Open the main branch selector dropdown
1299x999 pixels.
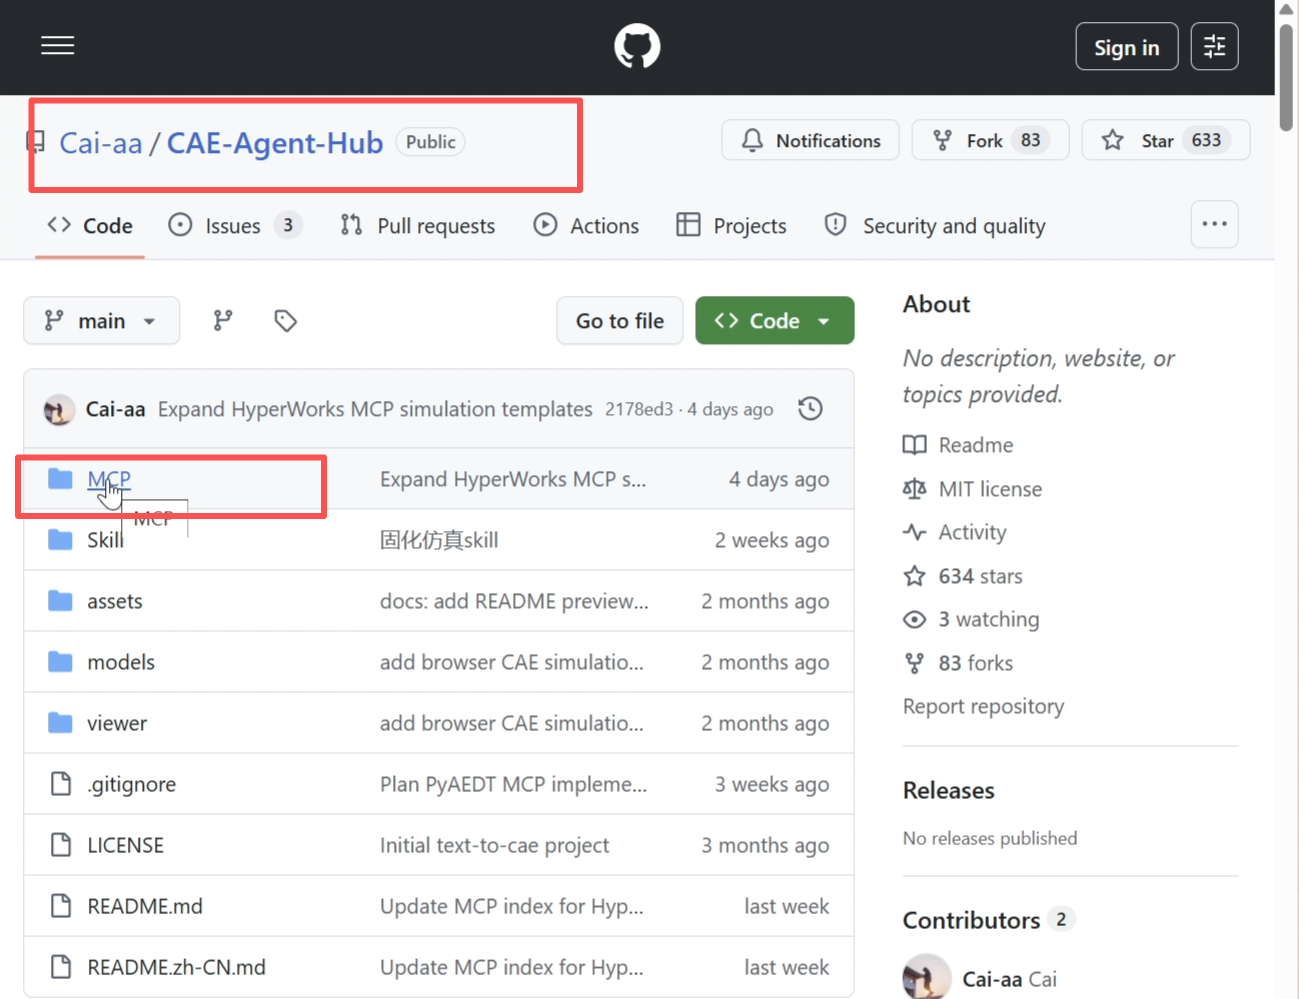tap(101, 321)
